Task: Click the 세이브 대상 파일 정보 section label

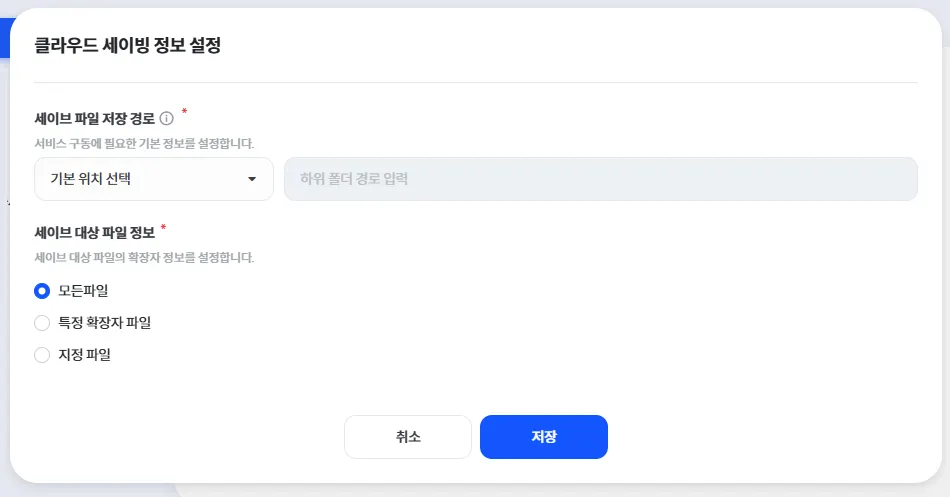Action: point(94,233)
